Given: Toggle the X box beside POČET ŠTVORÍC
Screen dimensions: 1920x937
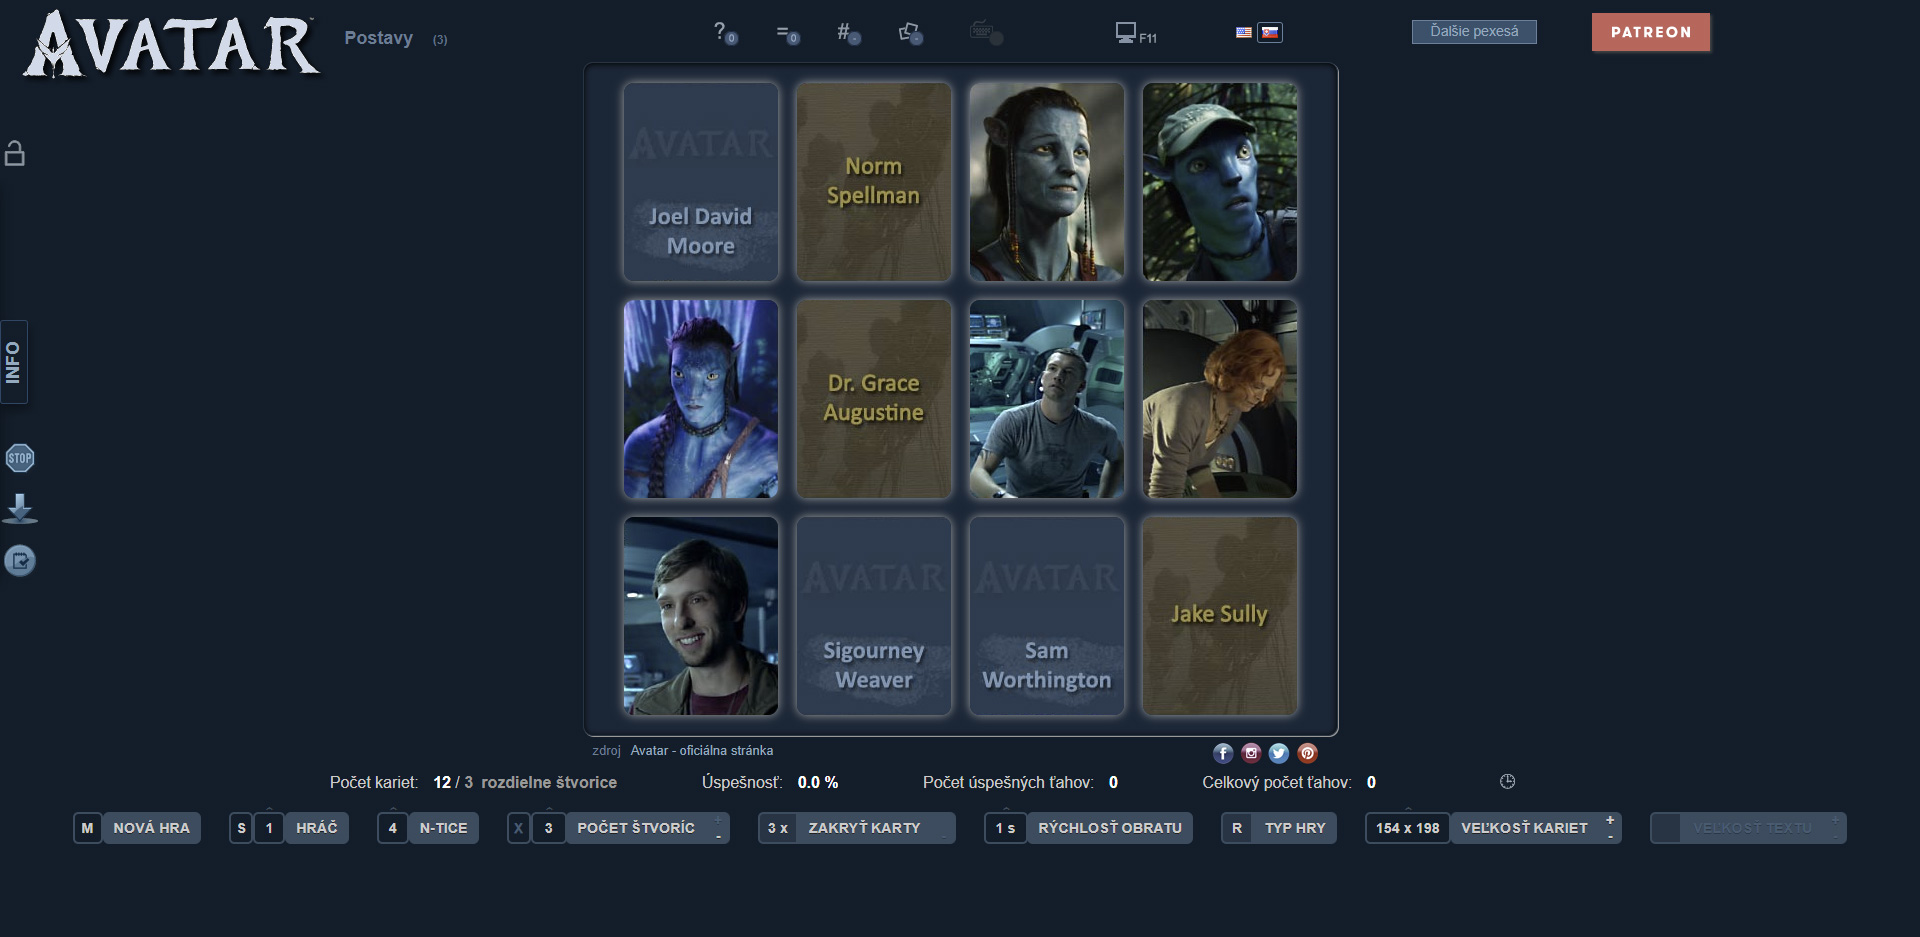Looking at the screenshot, I should point(518,828).
